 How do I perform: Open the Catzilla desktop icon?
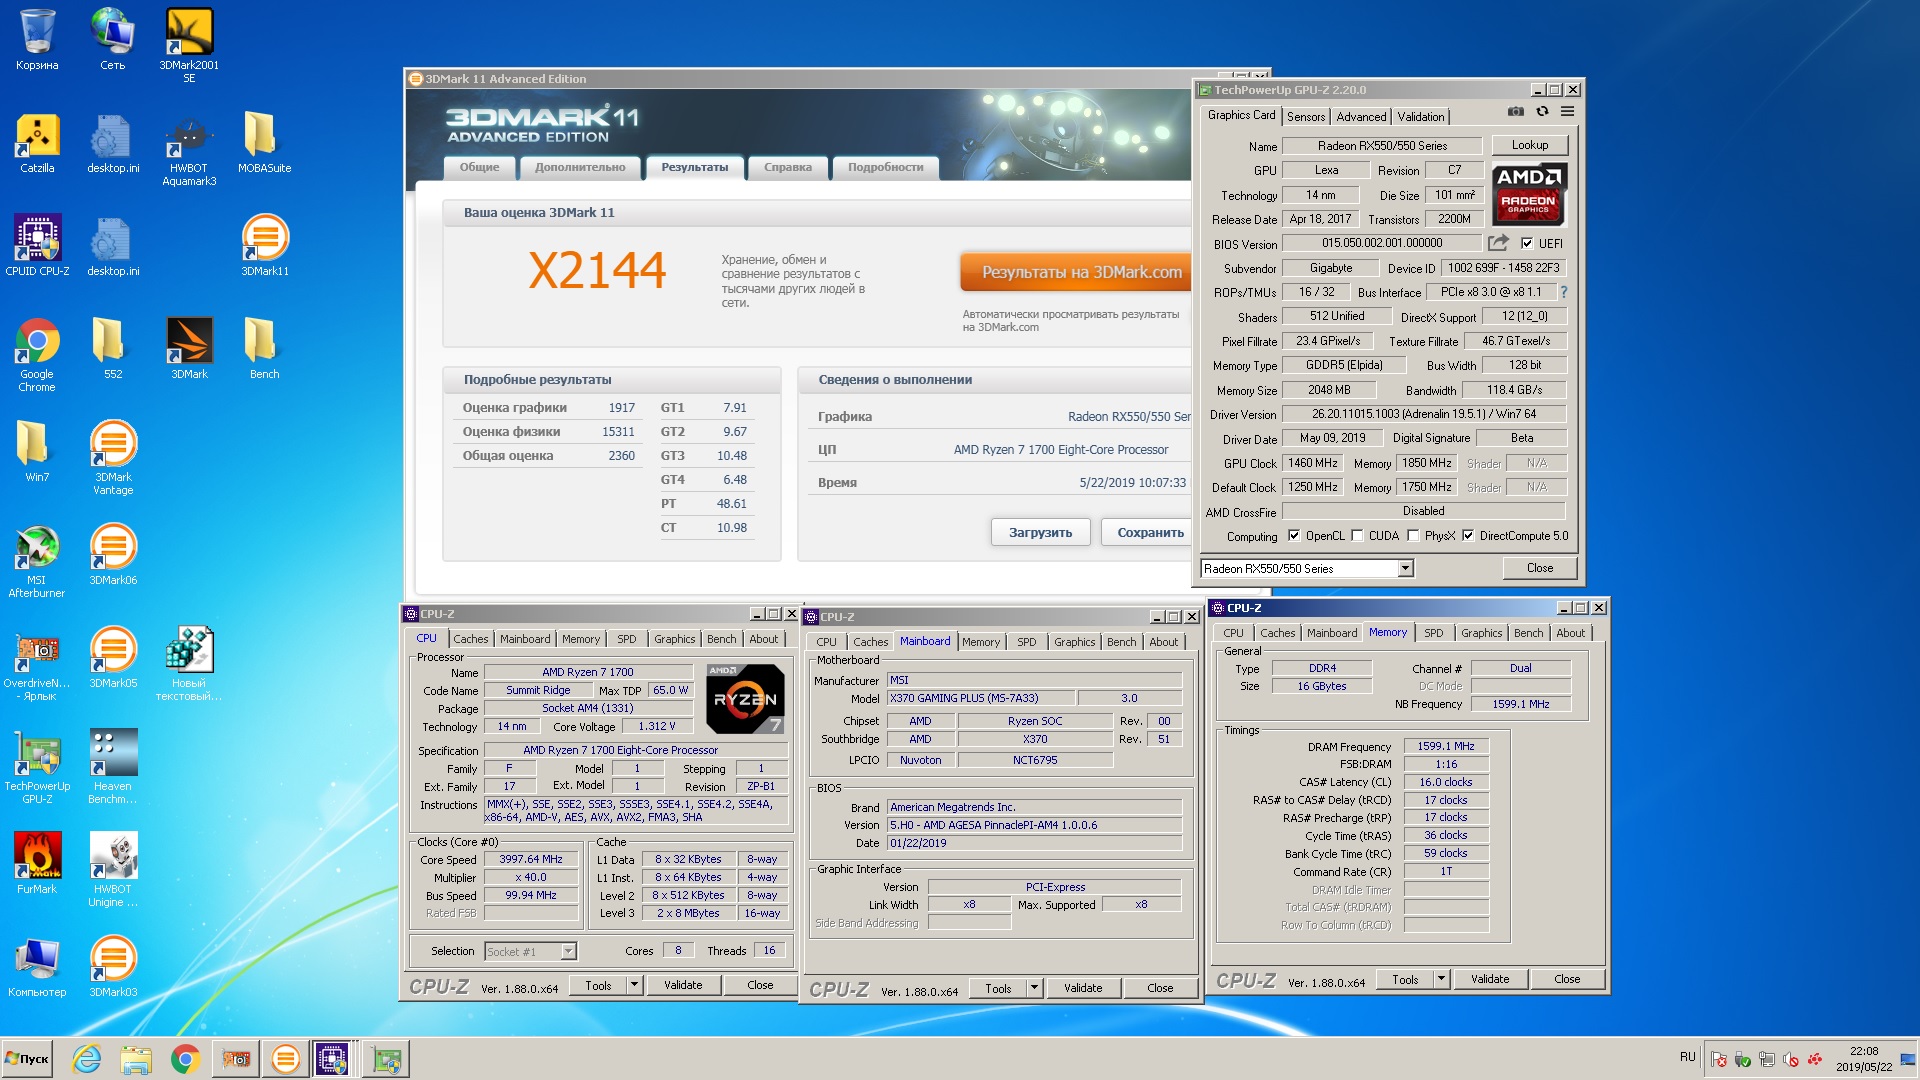click(x=37, y=144)
